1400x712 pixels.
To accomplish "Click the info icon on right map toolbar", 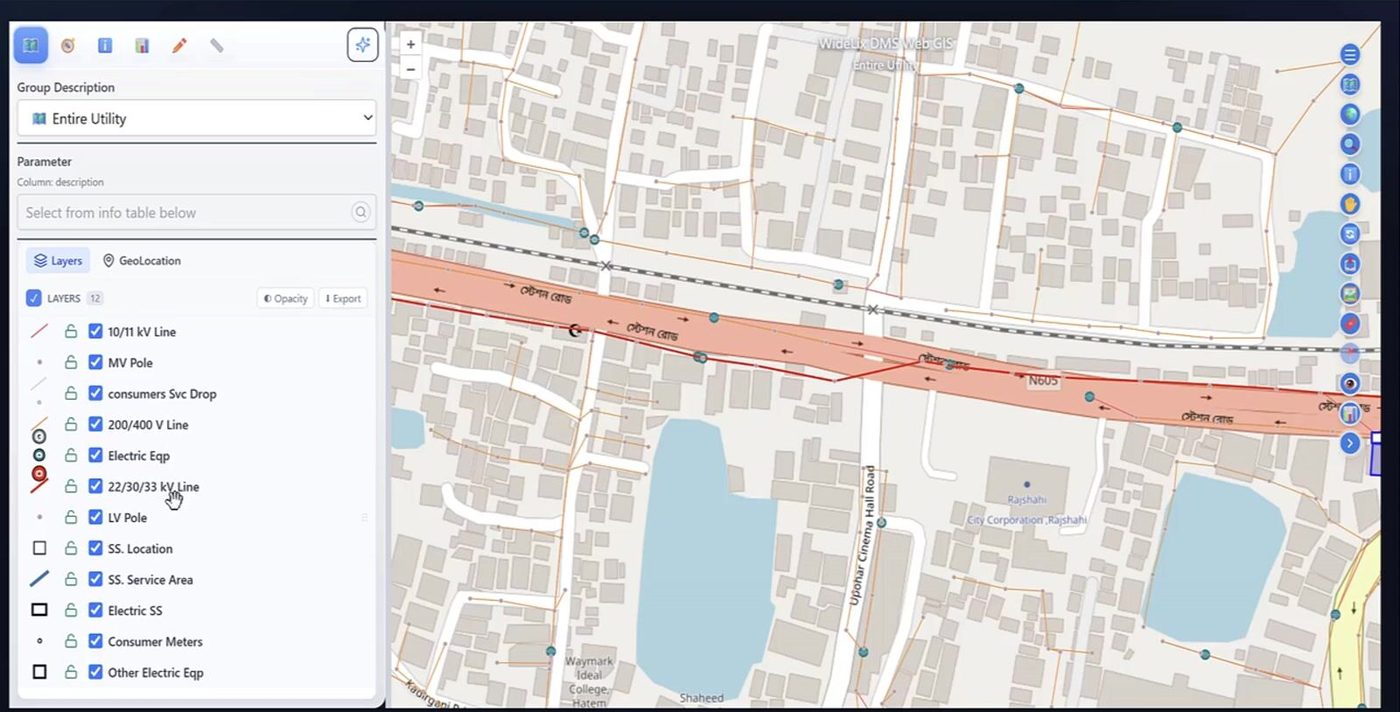I will click(1350, 174).
